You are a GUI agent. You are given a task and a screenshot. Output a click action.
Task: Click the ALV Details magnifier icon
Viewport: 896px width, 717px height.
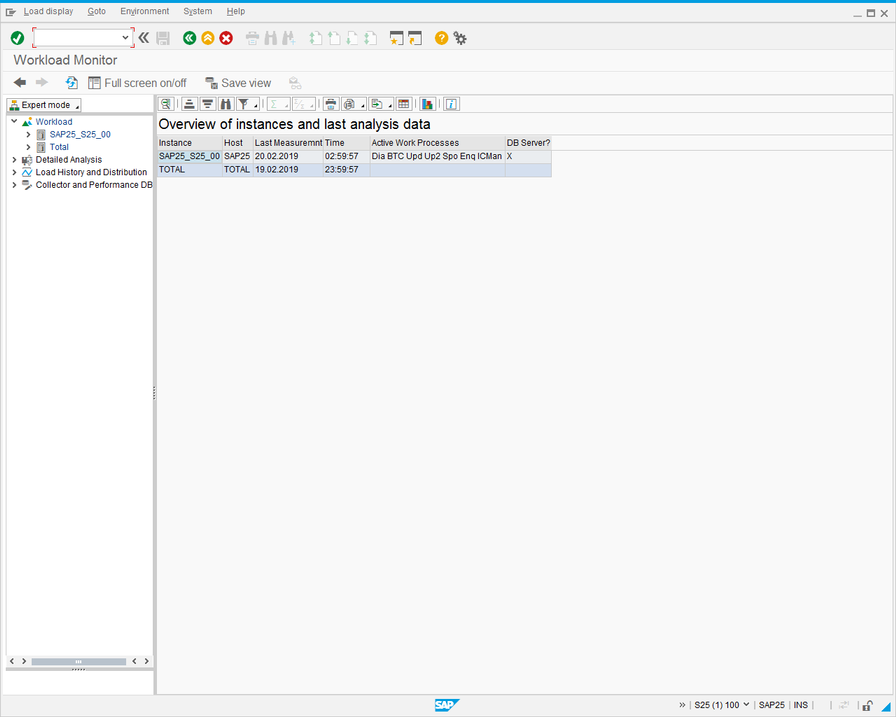[166, 104]
